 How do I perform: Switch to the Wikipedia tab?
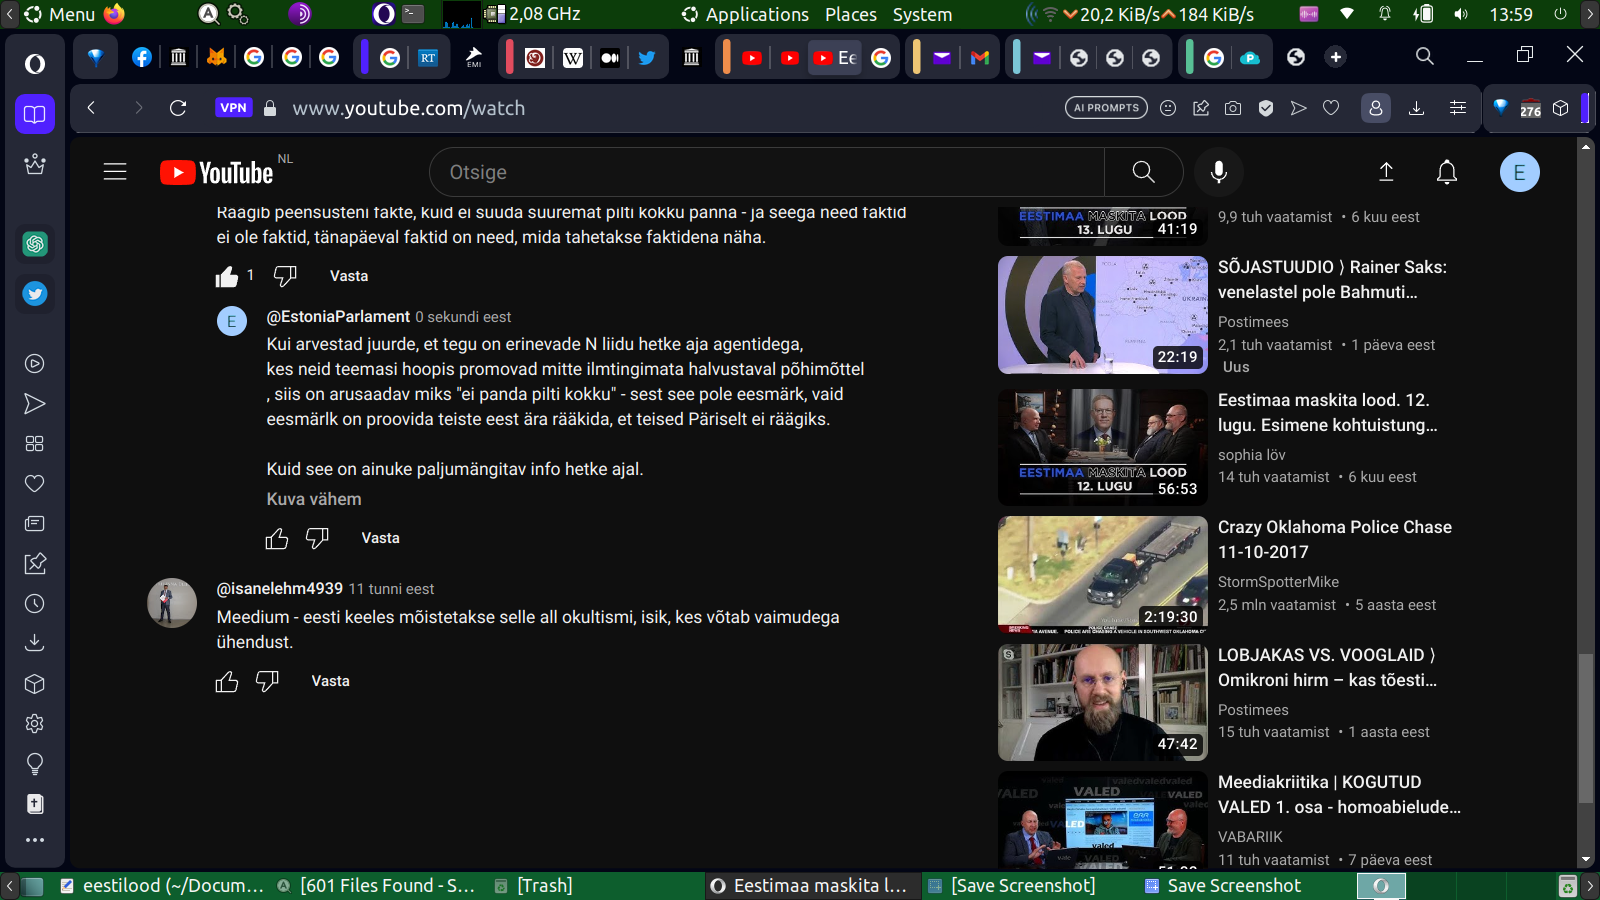573,58
